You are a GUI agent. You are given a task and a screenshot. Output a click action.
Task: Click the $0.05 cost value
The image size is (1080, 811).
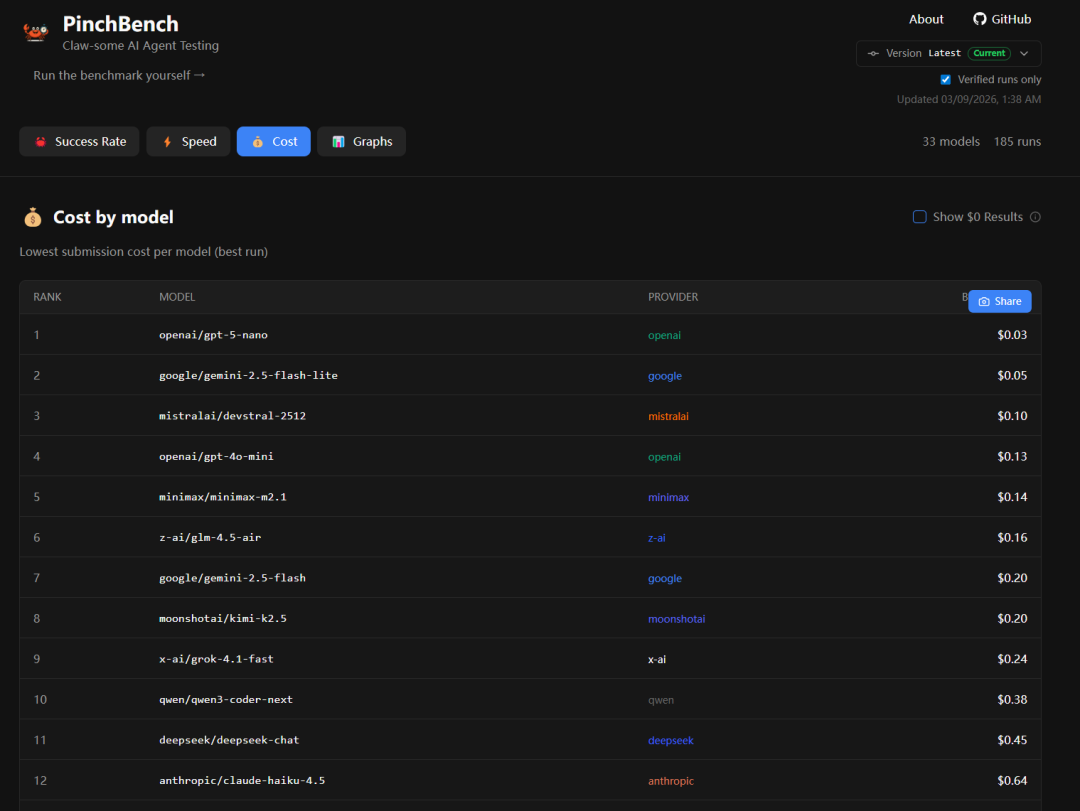pyautogui.click(x=1012, y=376)
